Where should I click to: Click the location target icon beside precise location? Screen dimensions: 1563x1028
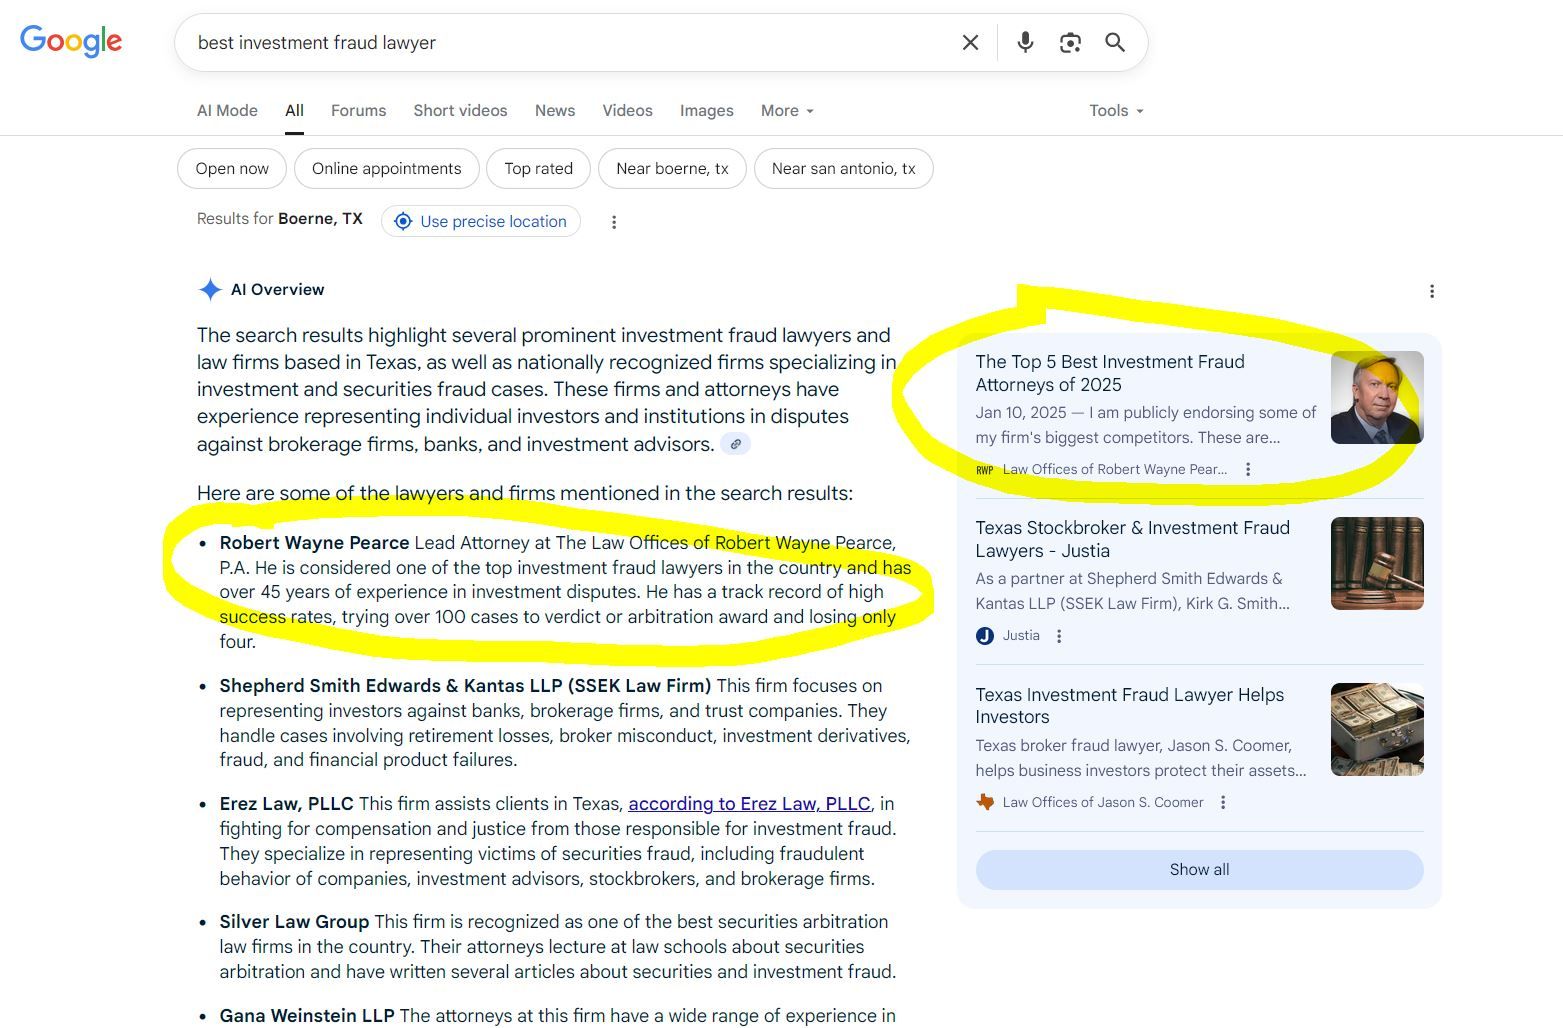tap(403, 221)
